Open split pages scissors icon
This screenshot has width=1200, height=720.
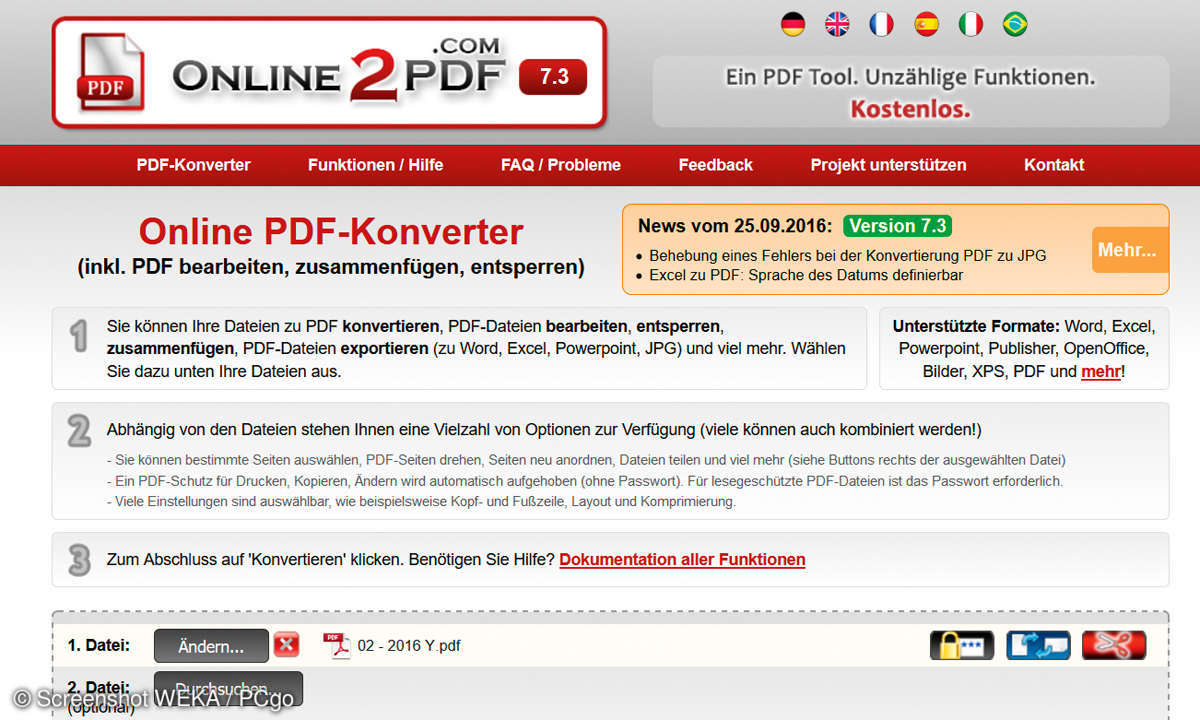[x=1114, y=645]
